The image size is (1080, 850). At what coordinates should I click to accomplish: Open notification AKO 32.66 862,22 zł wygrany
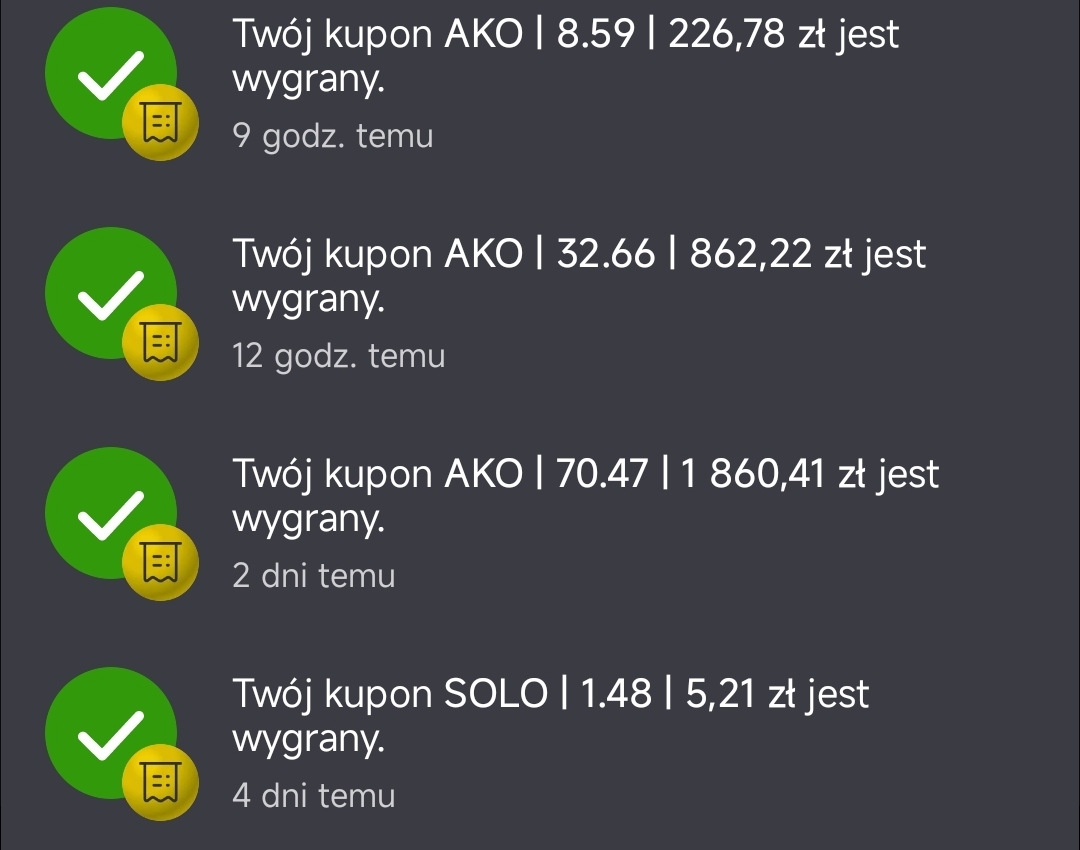coord(540,303)
